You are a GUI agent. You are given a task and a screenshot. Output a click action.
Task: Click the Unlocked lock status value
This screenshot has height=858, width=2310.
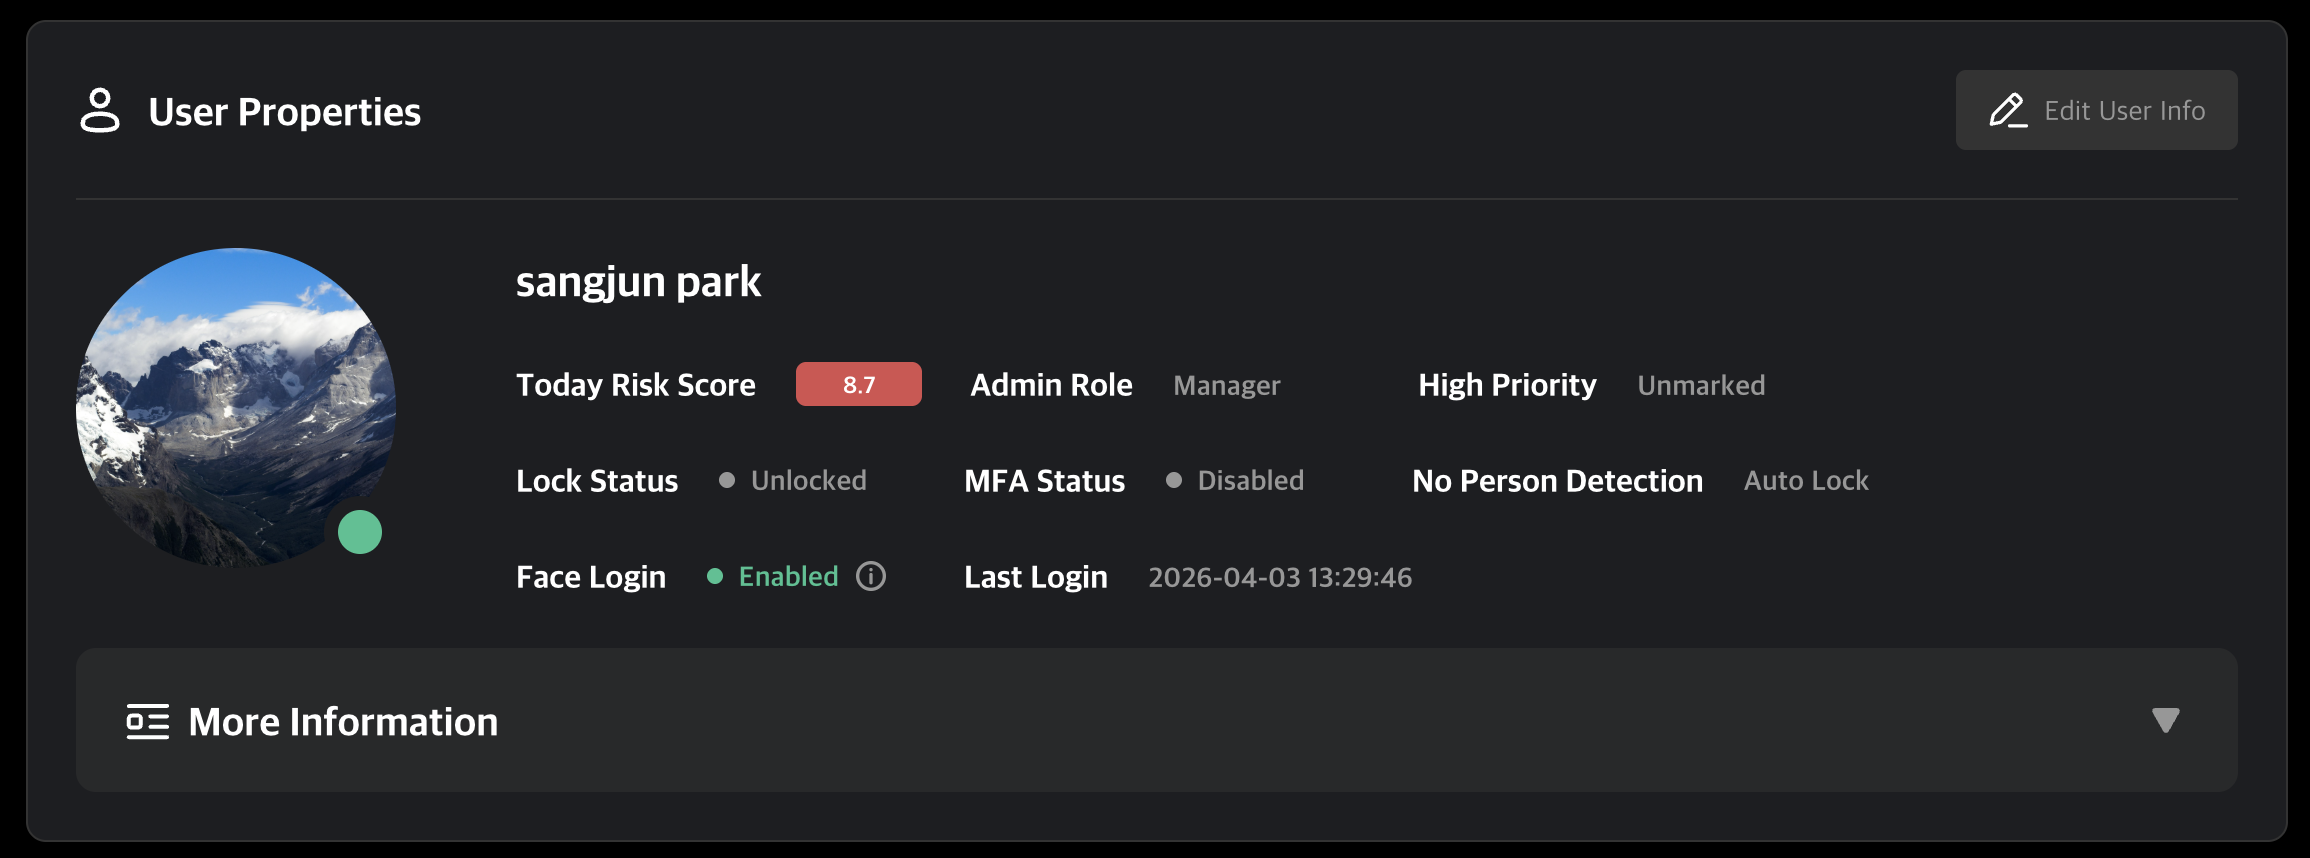coord(809,481)
